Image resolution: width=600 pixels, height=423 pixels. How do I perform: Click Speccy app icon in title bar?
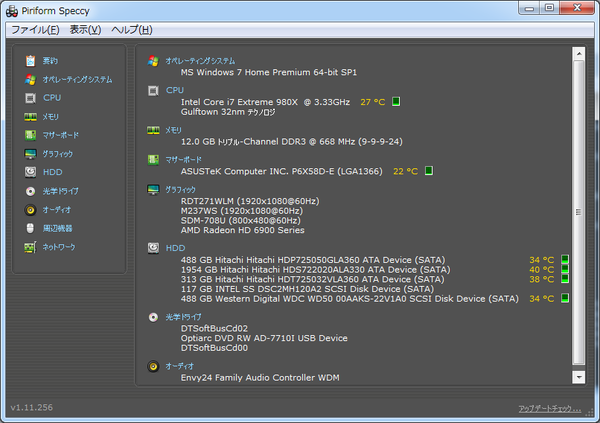click(12, 11)
